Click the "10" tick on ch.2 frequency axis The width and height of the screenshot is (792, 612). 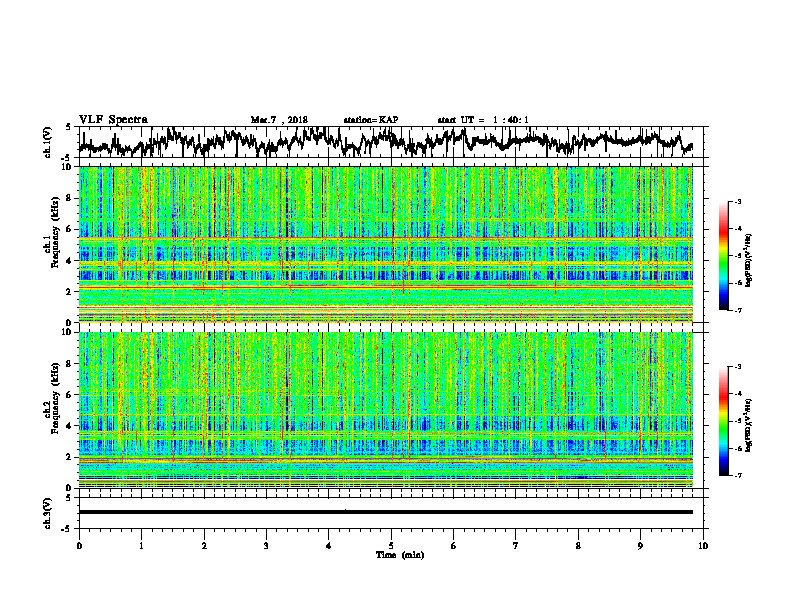click(68, 332)
